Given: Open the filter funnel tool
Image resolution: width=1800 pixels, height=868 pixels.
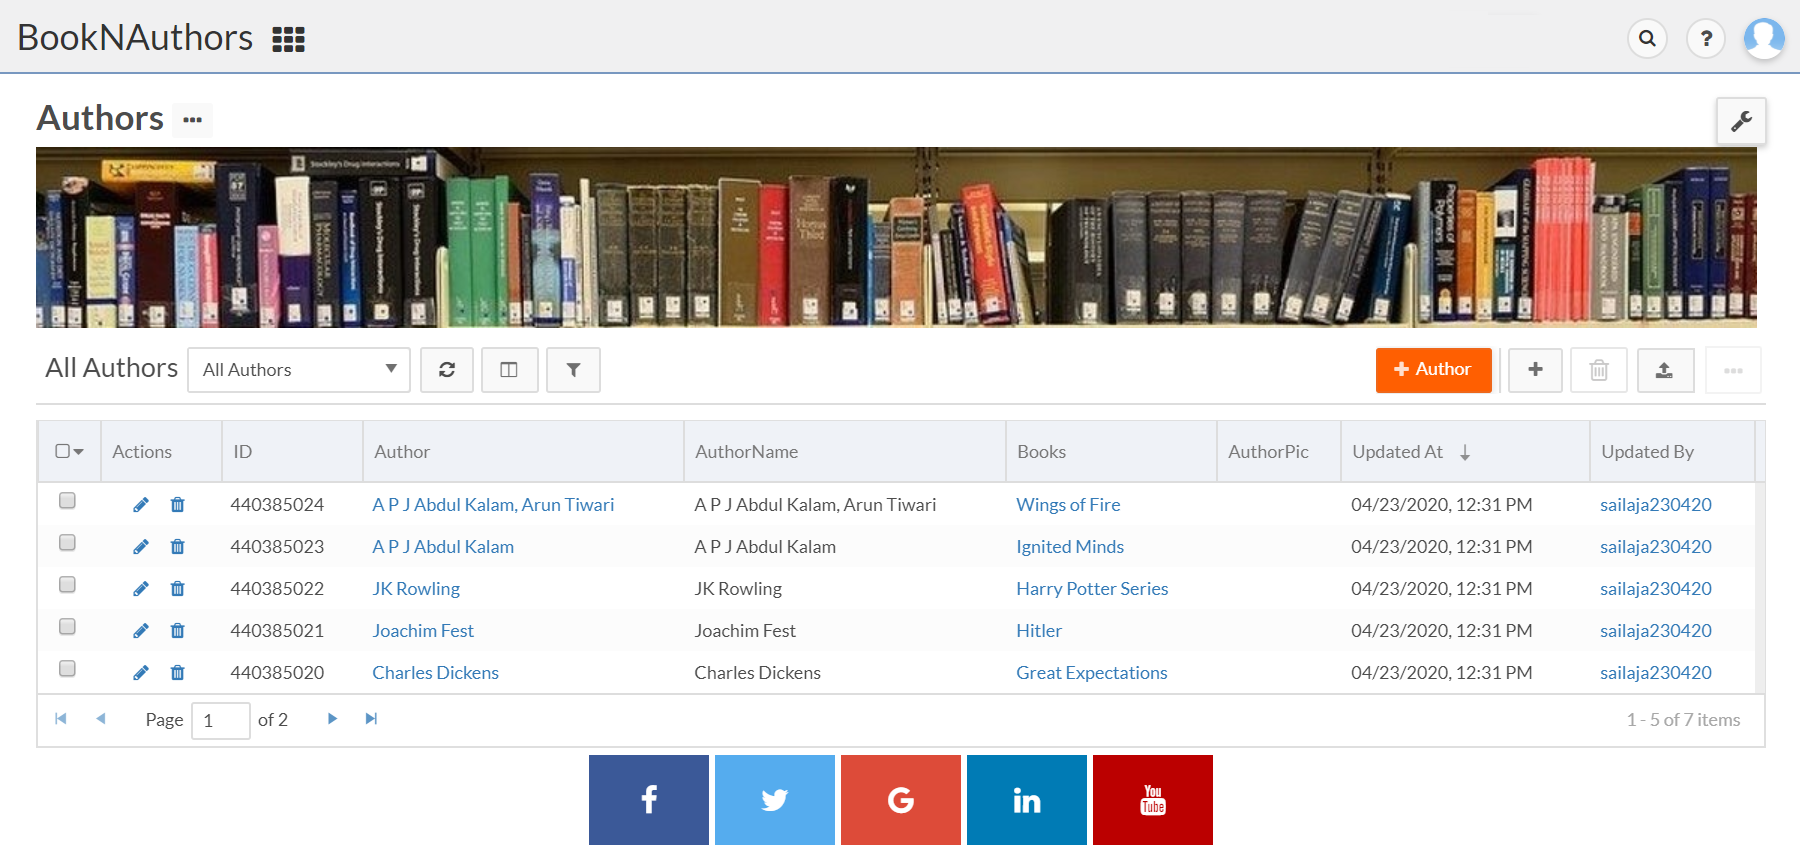Looking at the screenshot, I should (x=573, y=370).
